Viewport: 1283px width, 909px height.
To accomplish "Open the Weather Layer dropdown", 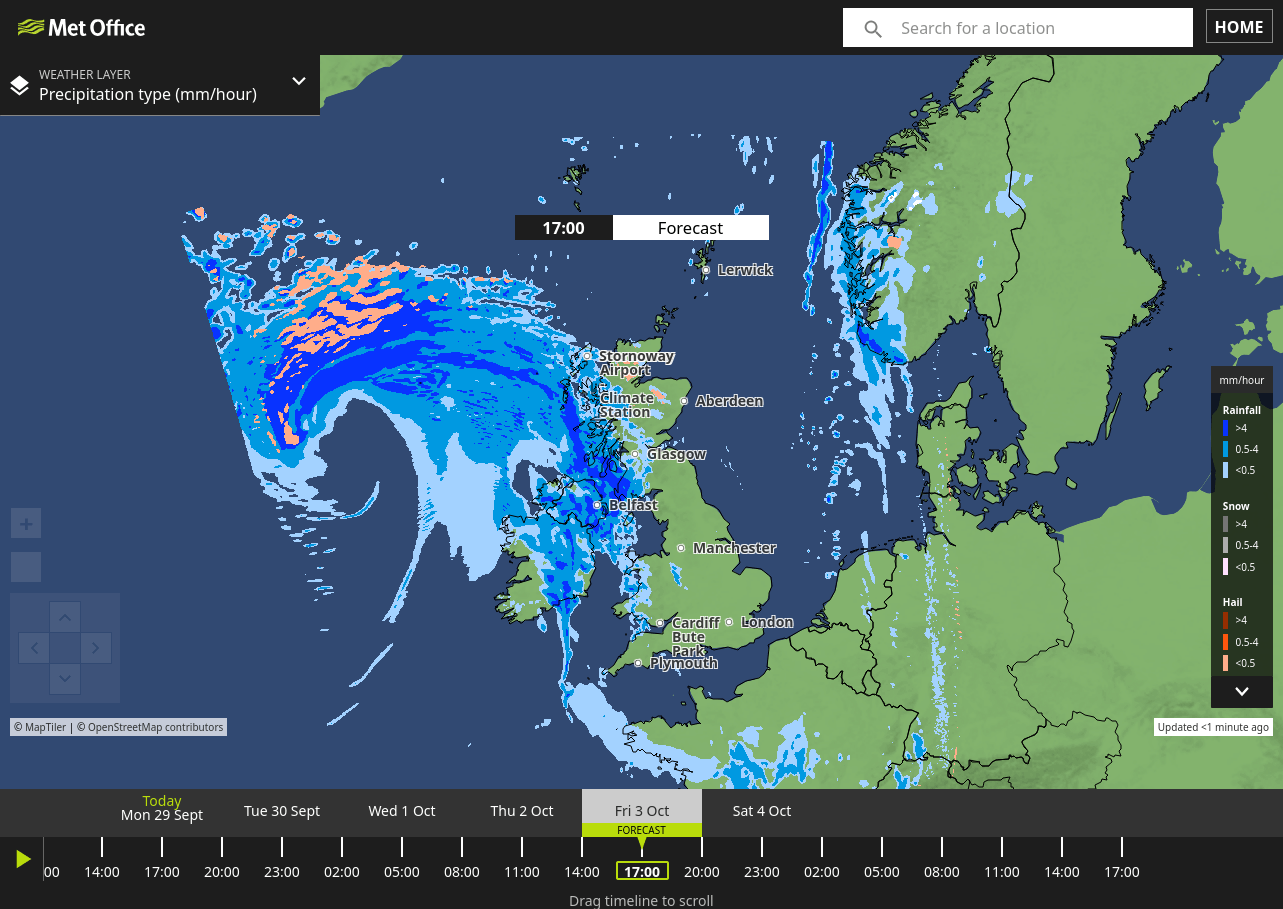I will click(x=298, y=82).
